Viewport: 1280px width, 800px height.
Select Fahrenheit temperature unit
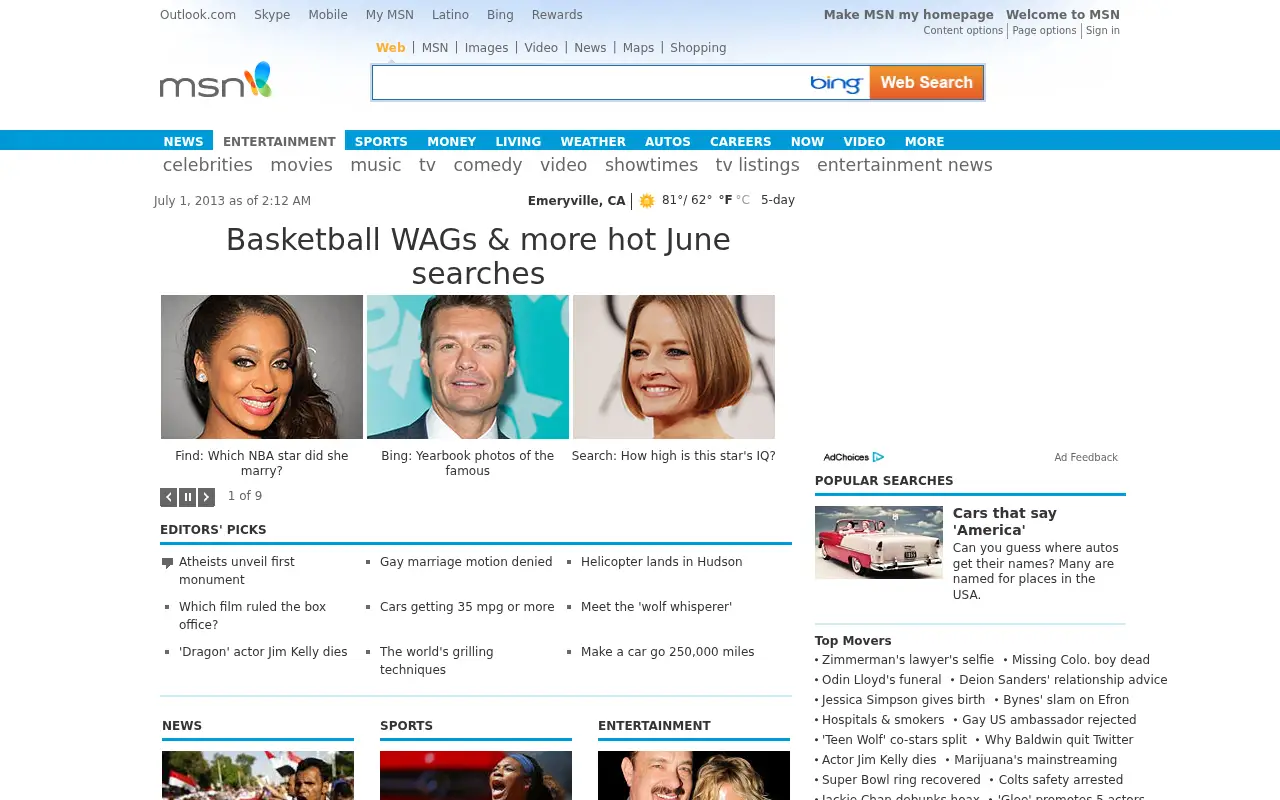pyautogui.click(x=725, y=200)
